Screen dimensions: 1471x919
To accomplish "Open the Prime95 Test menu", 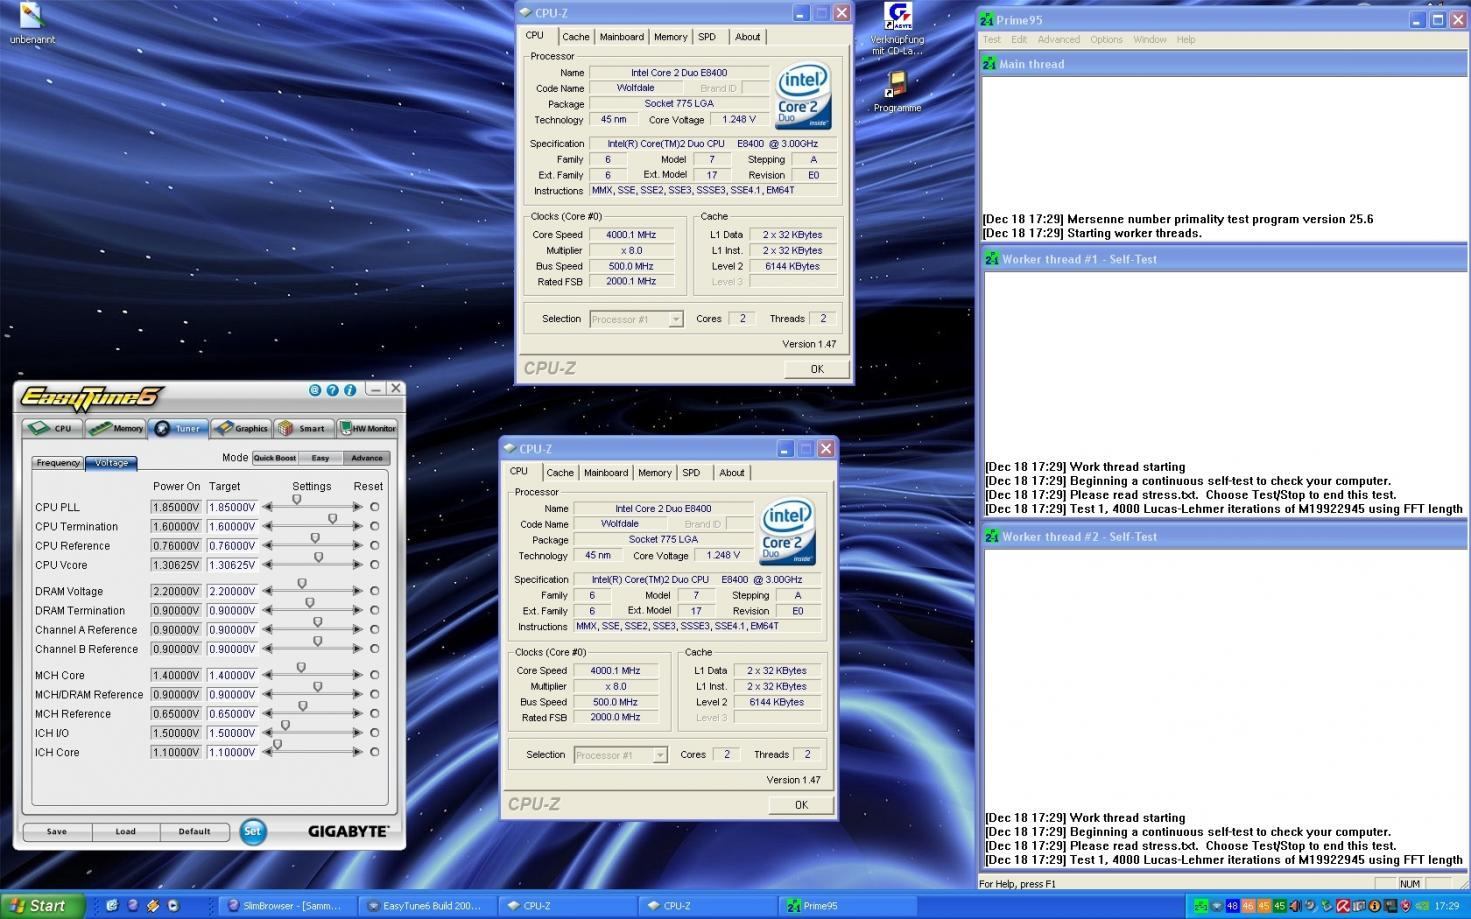I will pos(992,40).
